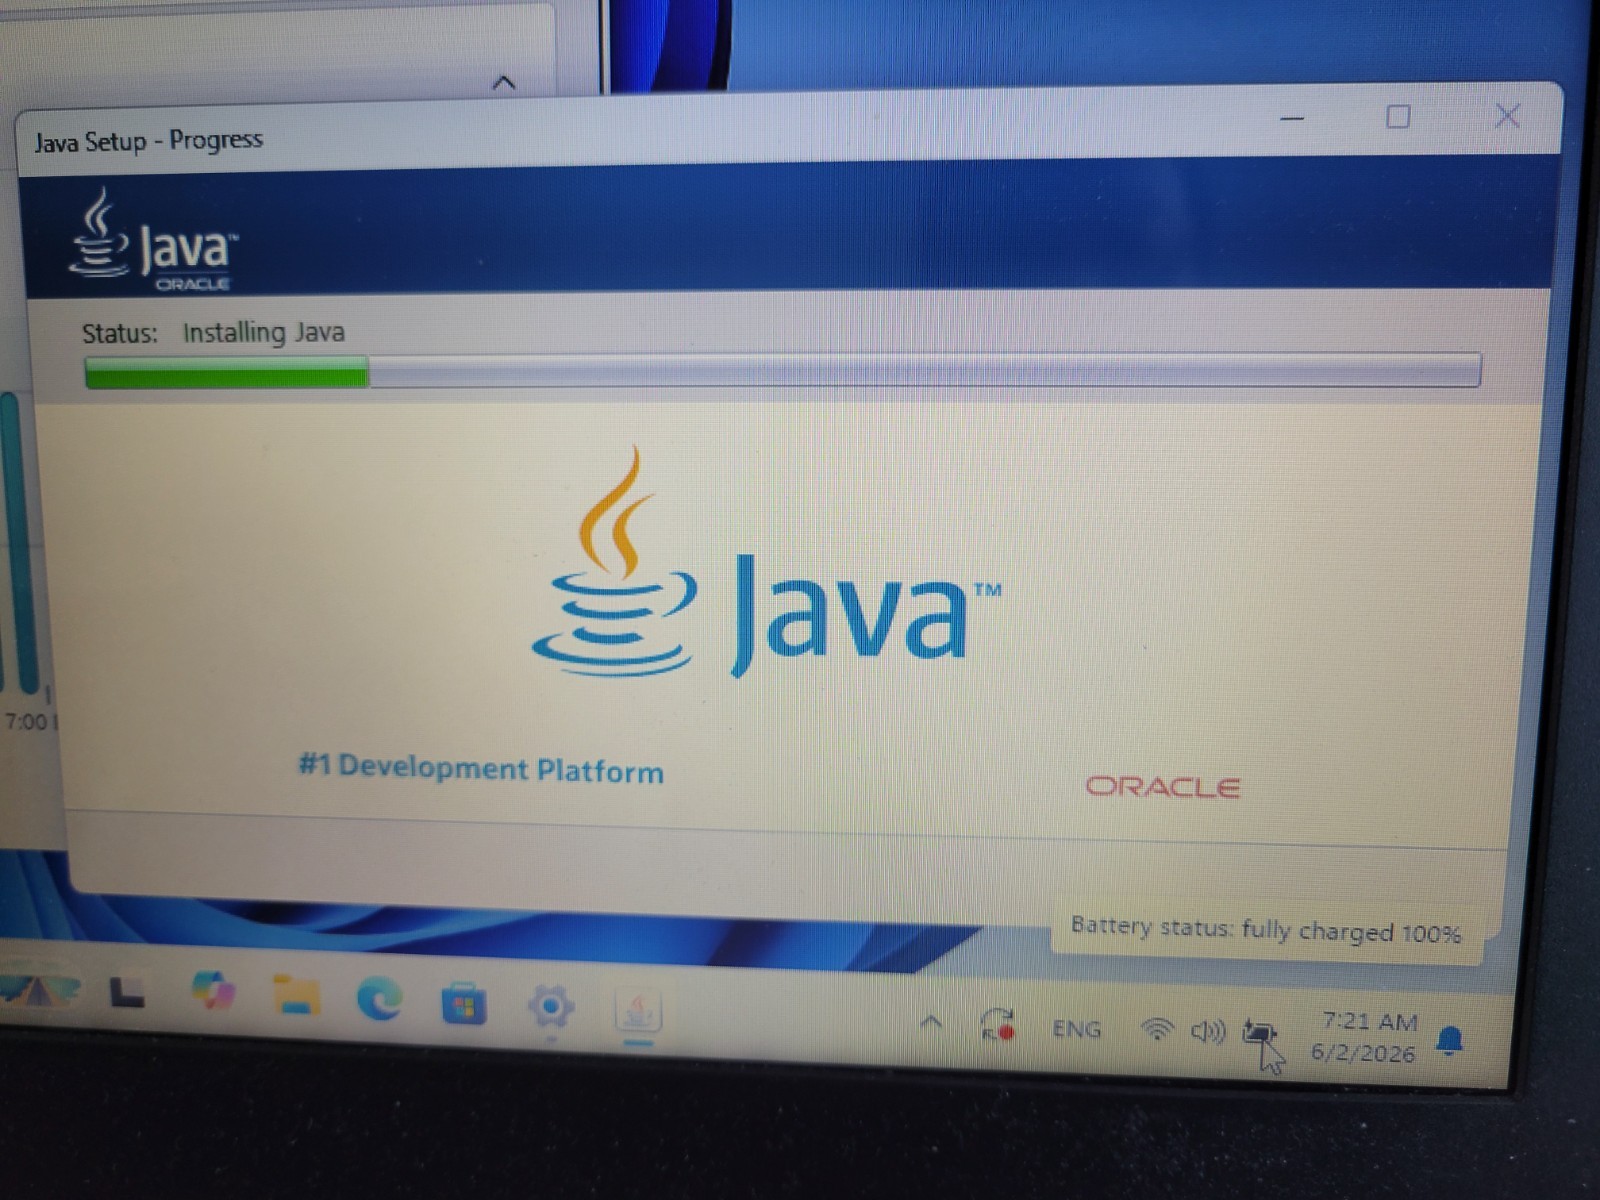This screenshot has width=1600, height=1200.
Task: Click the Java Setup taskbar icon
Action: pos(638,1012)
